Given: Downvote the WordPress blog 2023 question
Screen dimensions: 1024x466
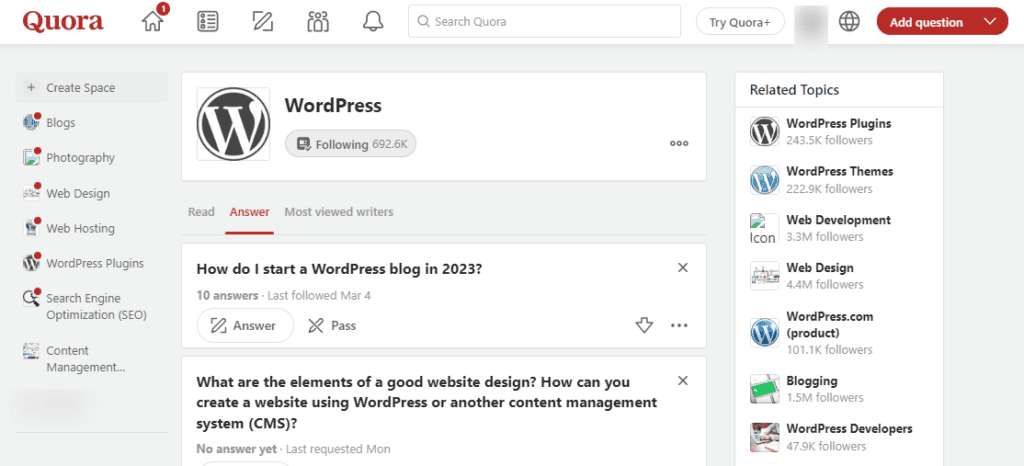Looking at the screenshot, I should tap(644, 325).
